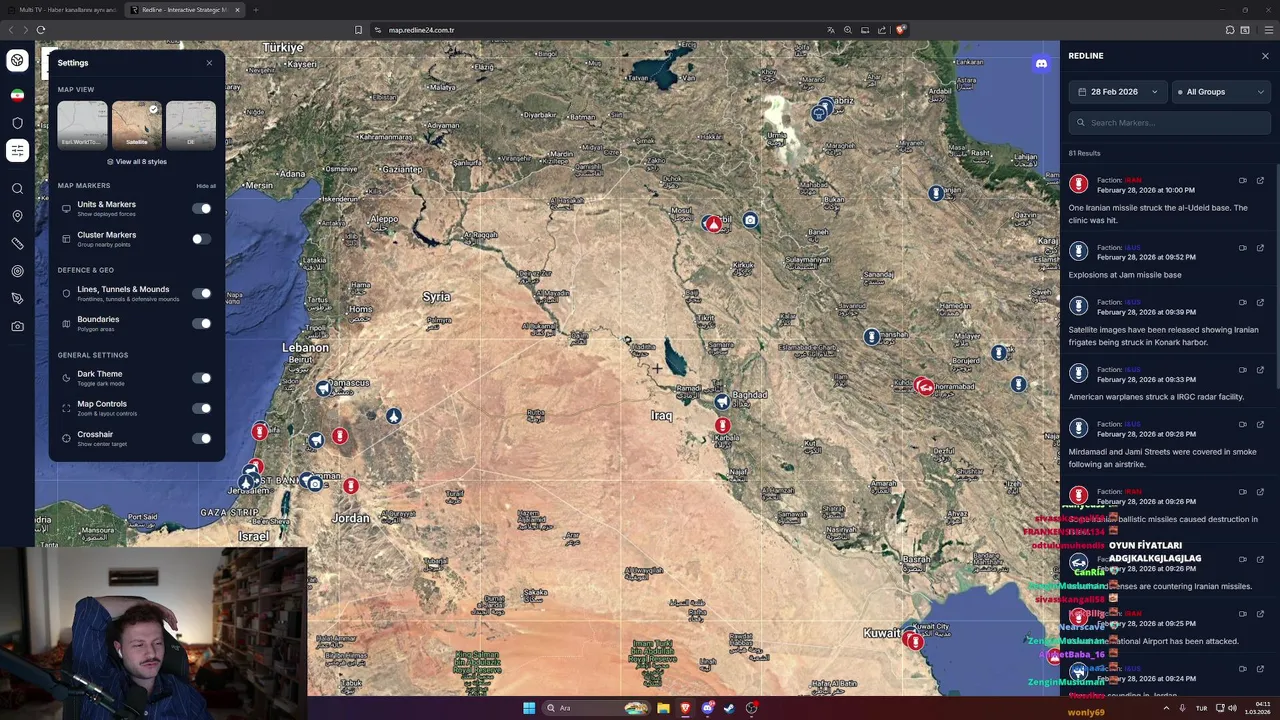Play video for al-Udeid base event
The width and height of the screenshot is (1280, 720).
pyautogui.click(x=1242, y=181)
